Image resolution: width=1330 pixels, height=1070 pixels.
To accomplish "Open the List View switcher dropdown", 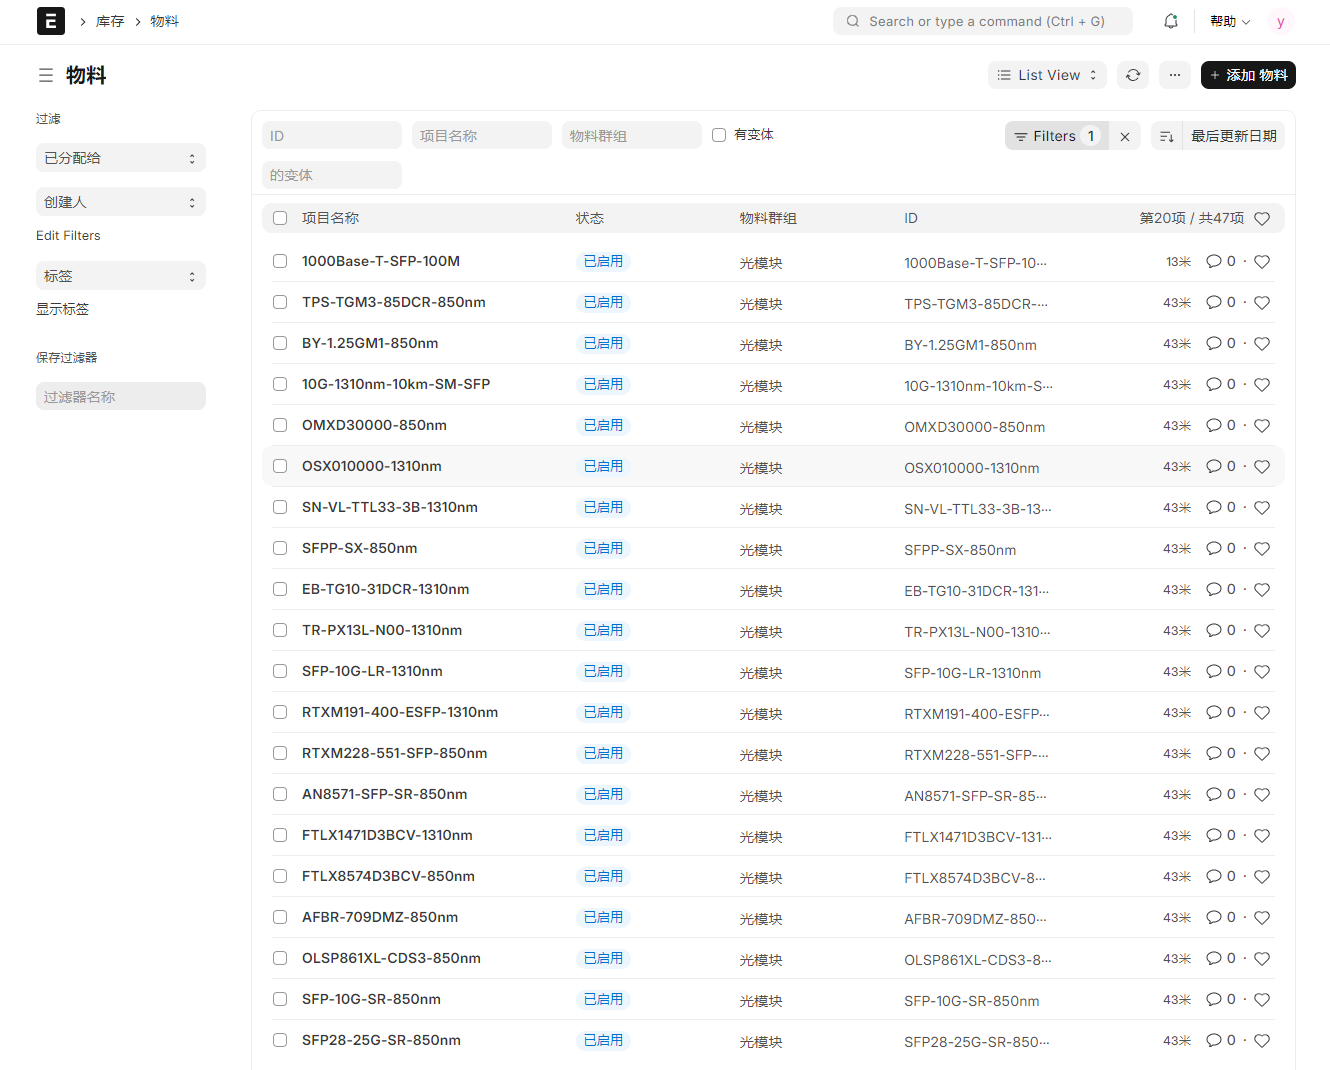I will [1047, 75].
